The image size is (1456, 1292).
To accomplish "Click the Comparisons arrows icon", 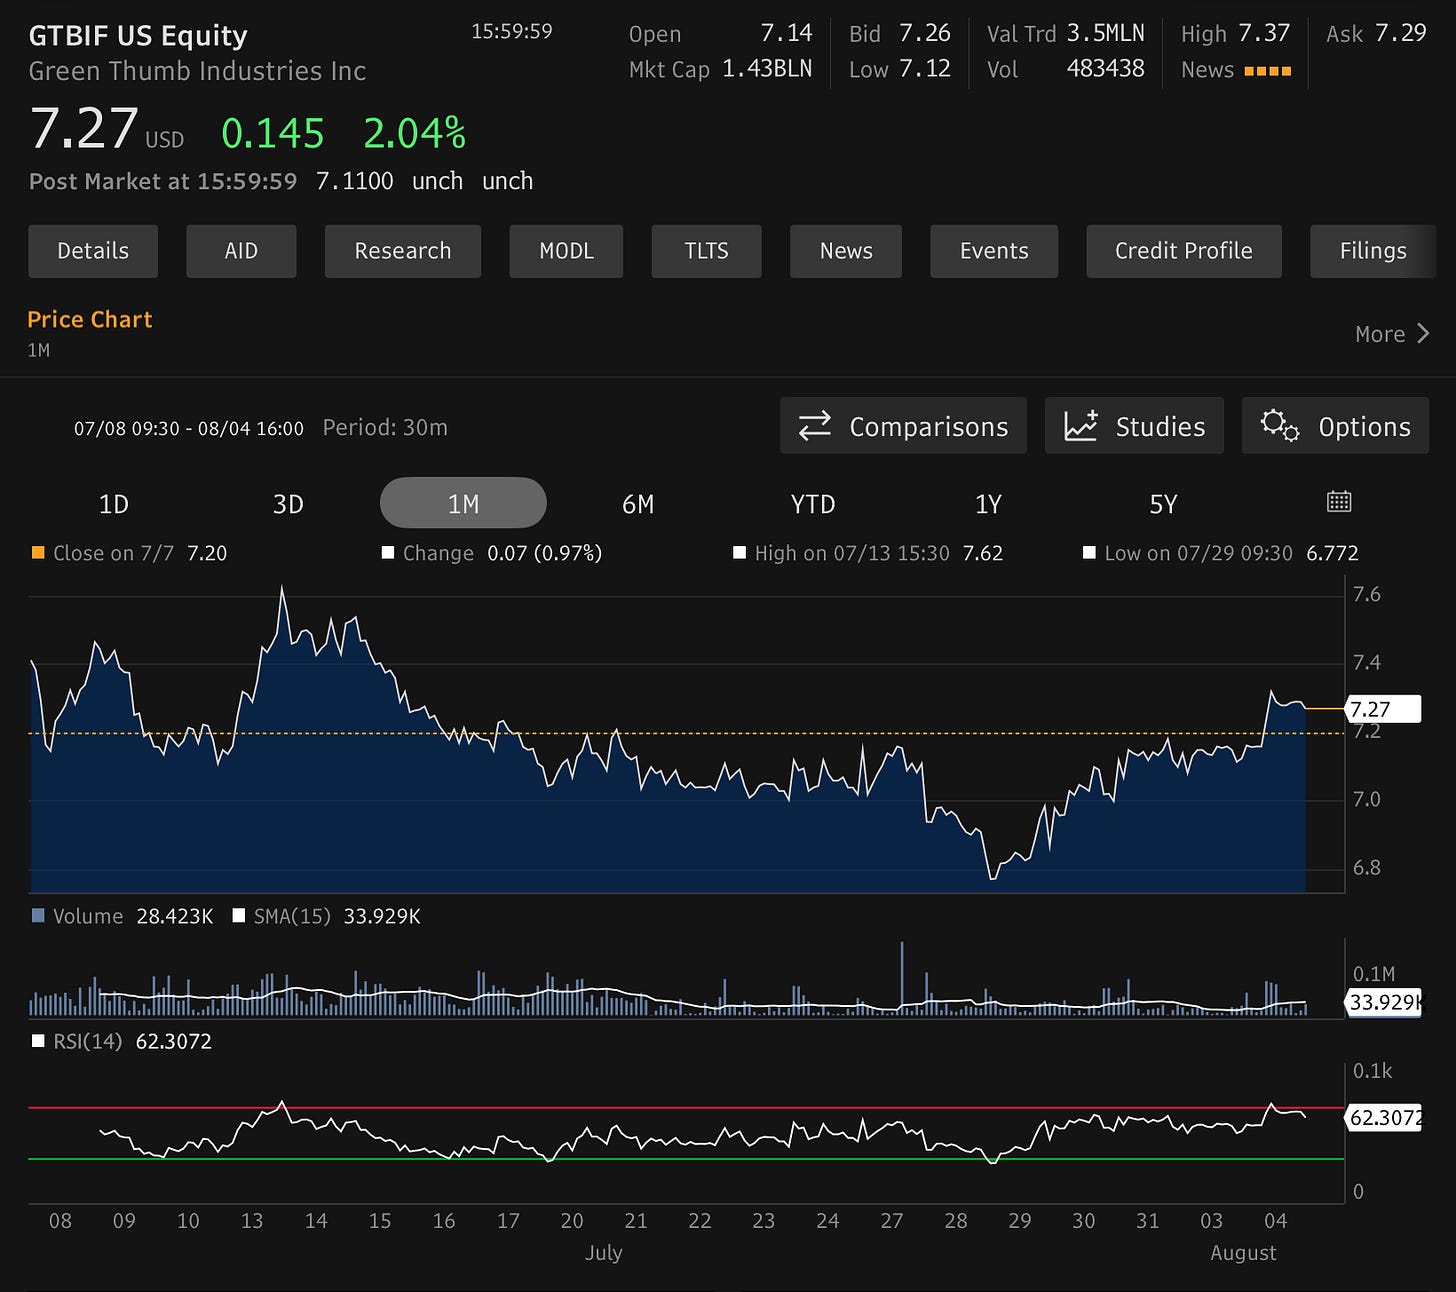I will point(814,426).
